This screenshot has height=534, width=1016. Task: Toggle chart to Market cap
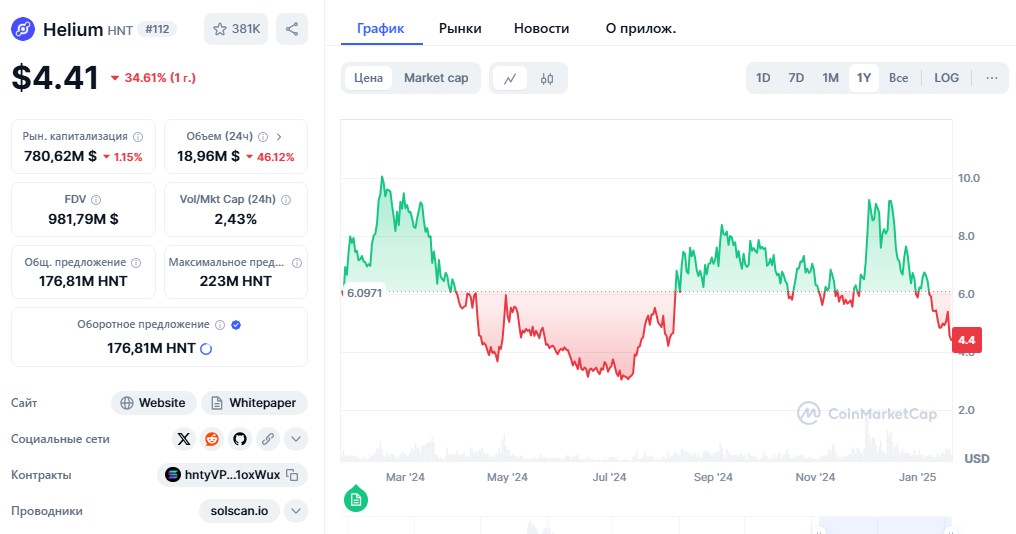[x=436, y=78]
